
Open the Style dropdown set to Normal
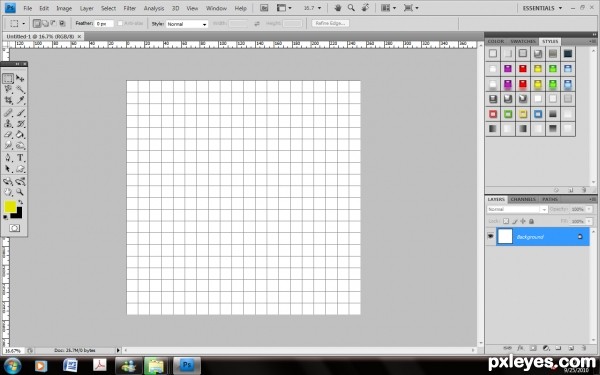[x=187, y=24]
